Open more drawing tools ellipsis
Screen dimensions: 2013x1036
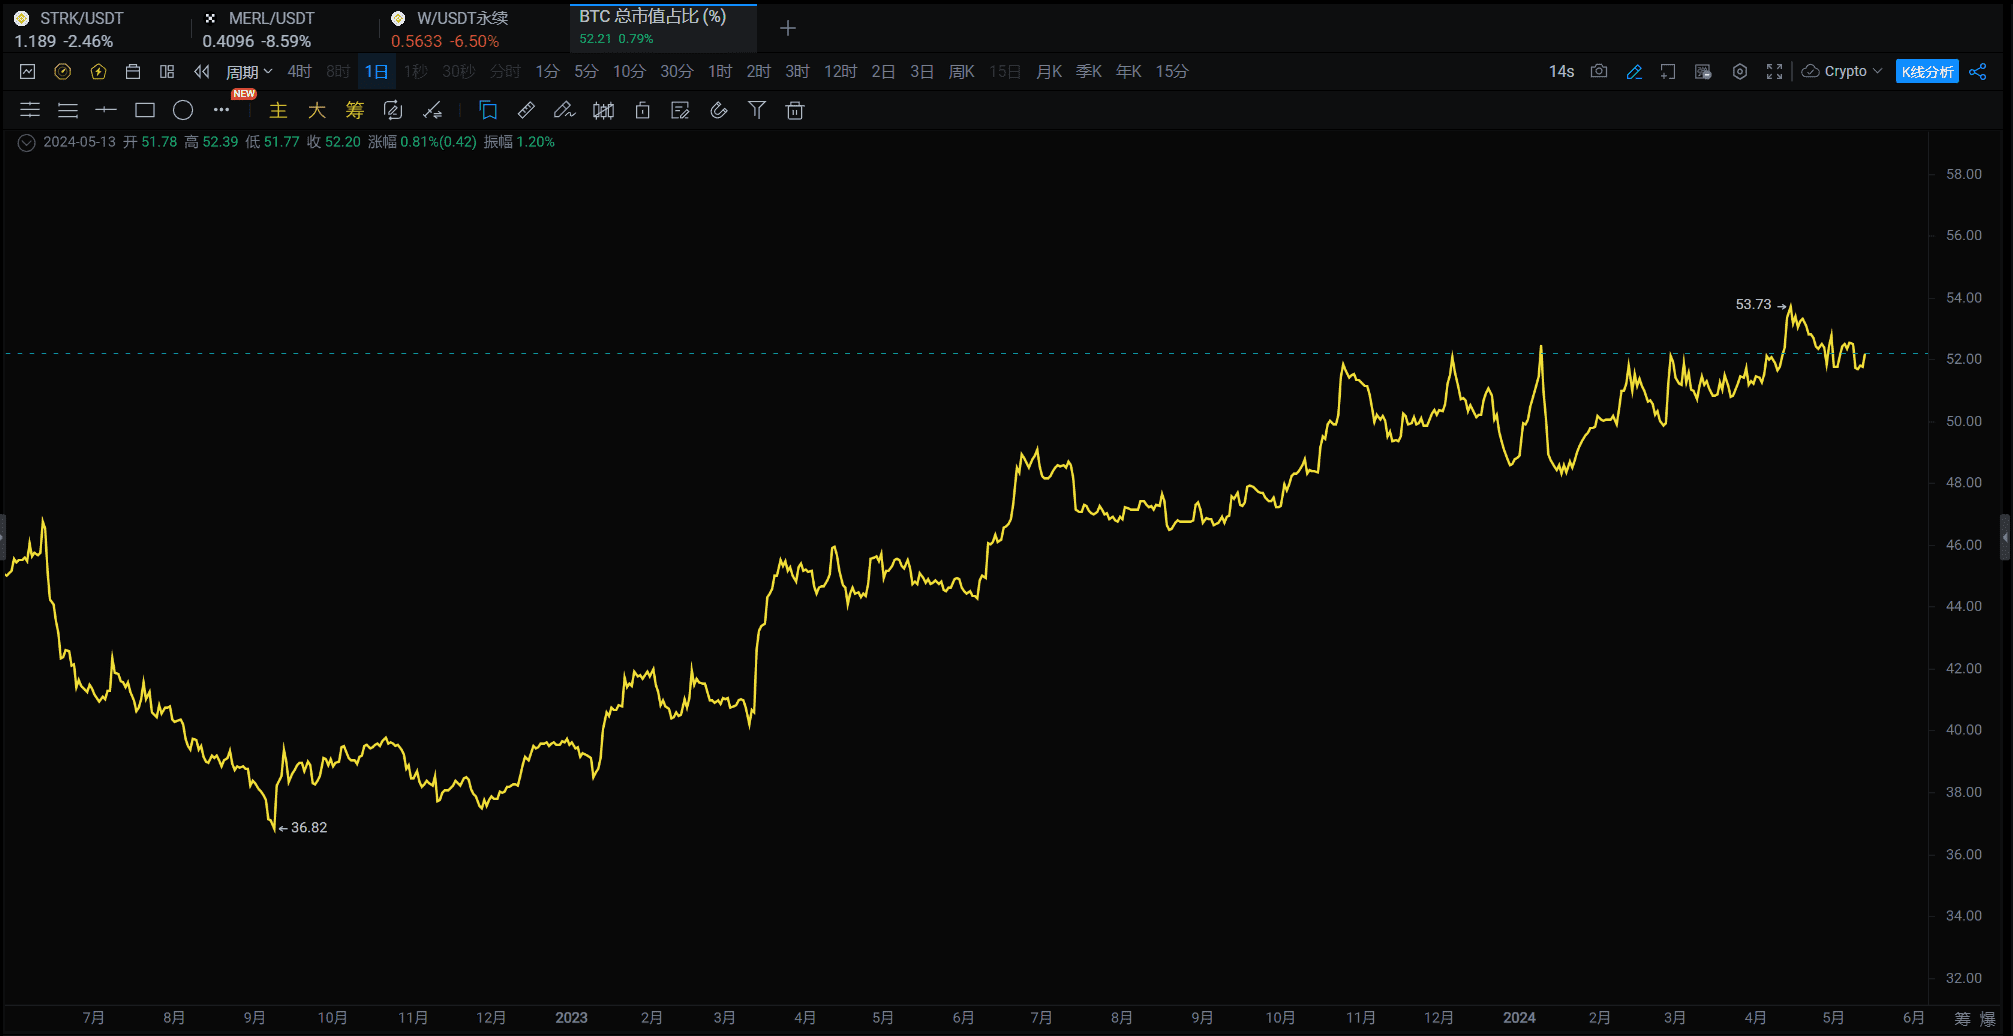click(221, 110)
